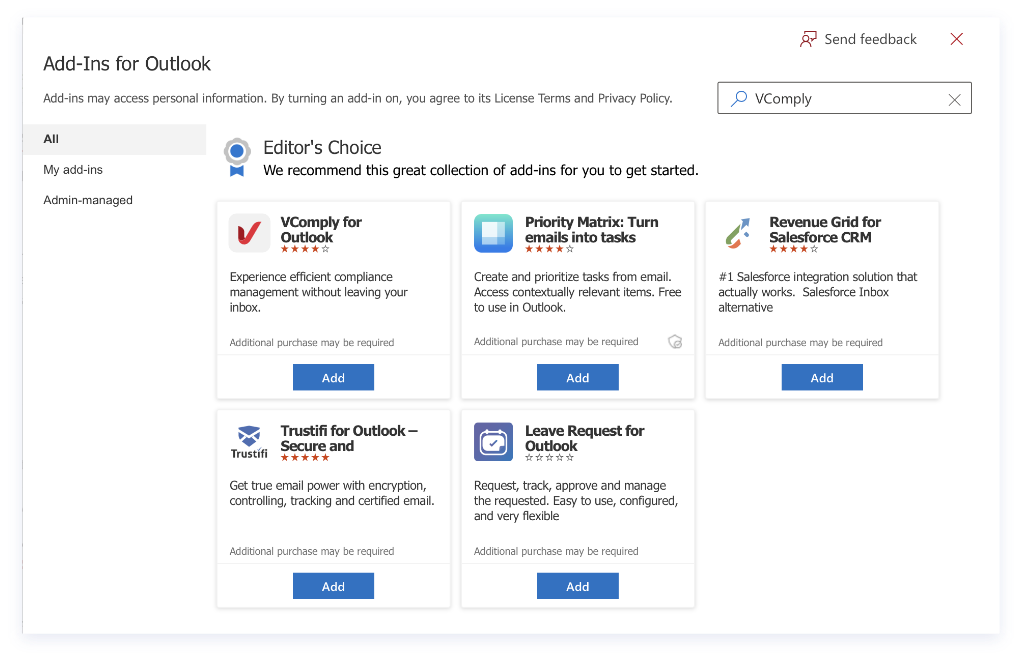
Task: Click the Trustifi logo icon
Action: pyautogui.click(x=249, y=442)
